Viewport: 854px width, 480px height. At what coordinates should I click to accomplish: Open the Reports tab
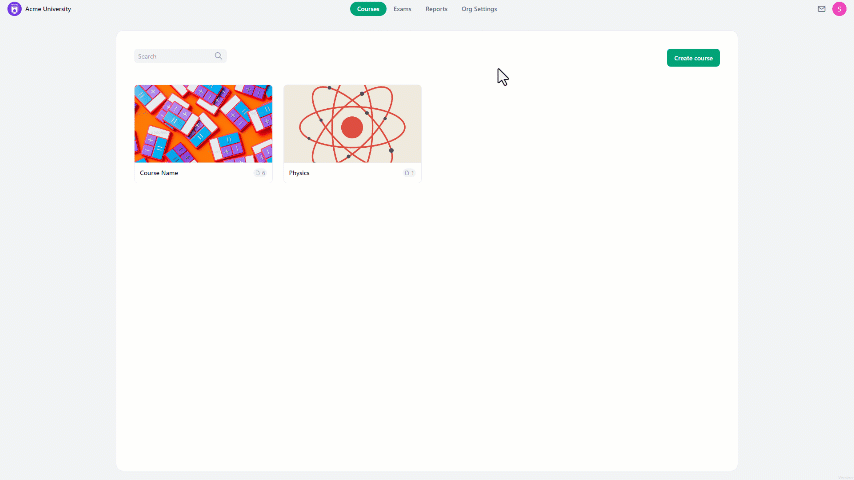pos(436,9)
